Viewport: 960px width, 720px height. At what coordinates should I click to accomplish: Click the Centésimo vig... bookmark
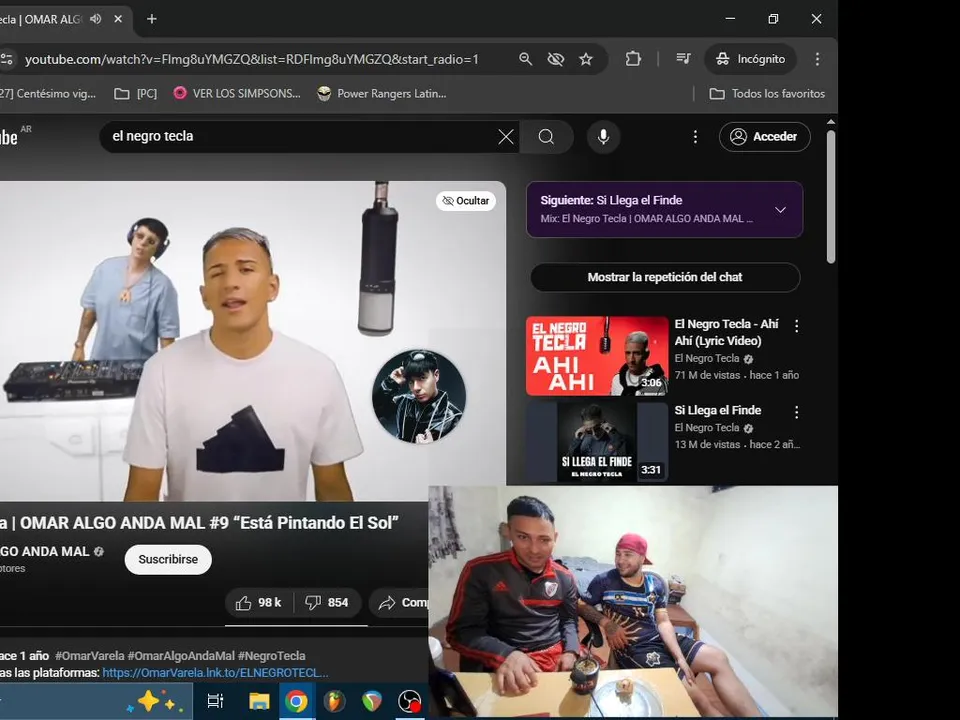point(48,94)
